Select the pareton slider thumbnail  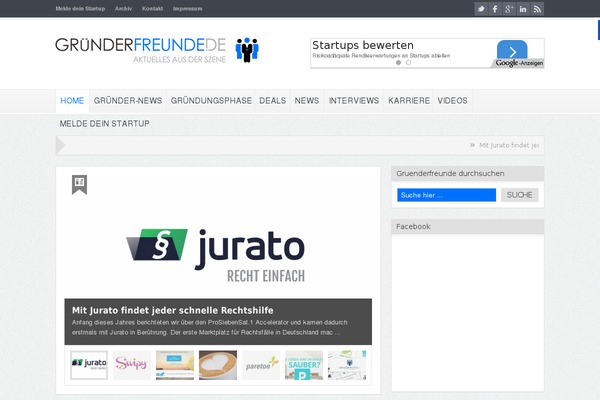coord(261,365)
